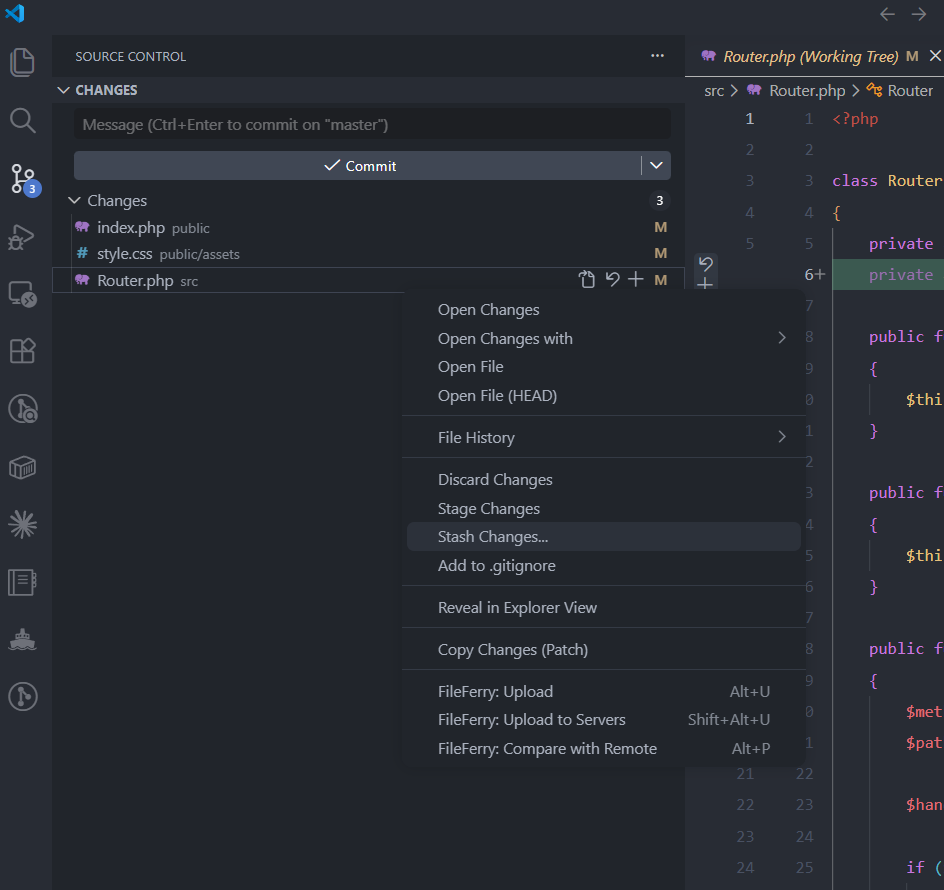This screenshot has width=944, height=890.
Task: Open file icon on Router.php row
Action: point(586,279)
